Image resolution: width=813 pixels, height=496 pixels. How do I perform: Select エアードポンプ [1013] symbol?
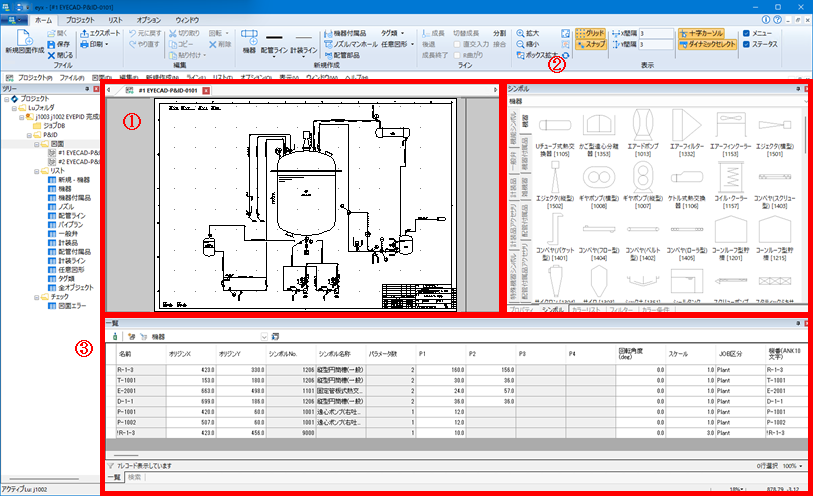[x=642, y=133]
